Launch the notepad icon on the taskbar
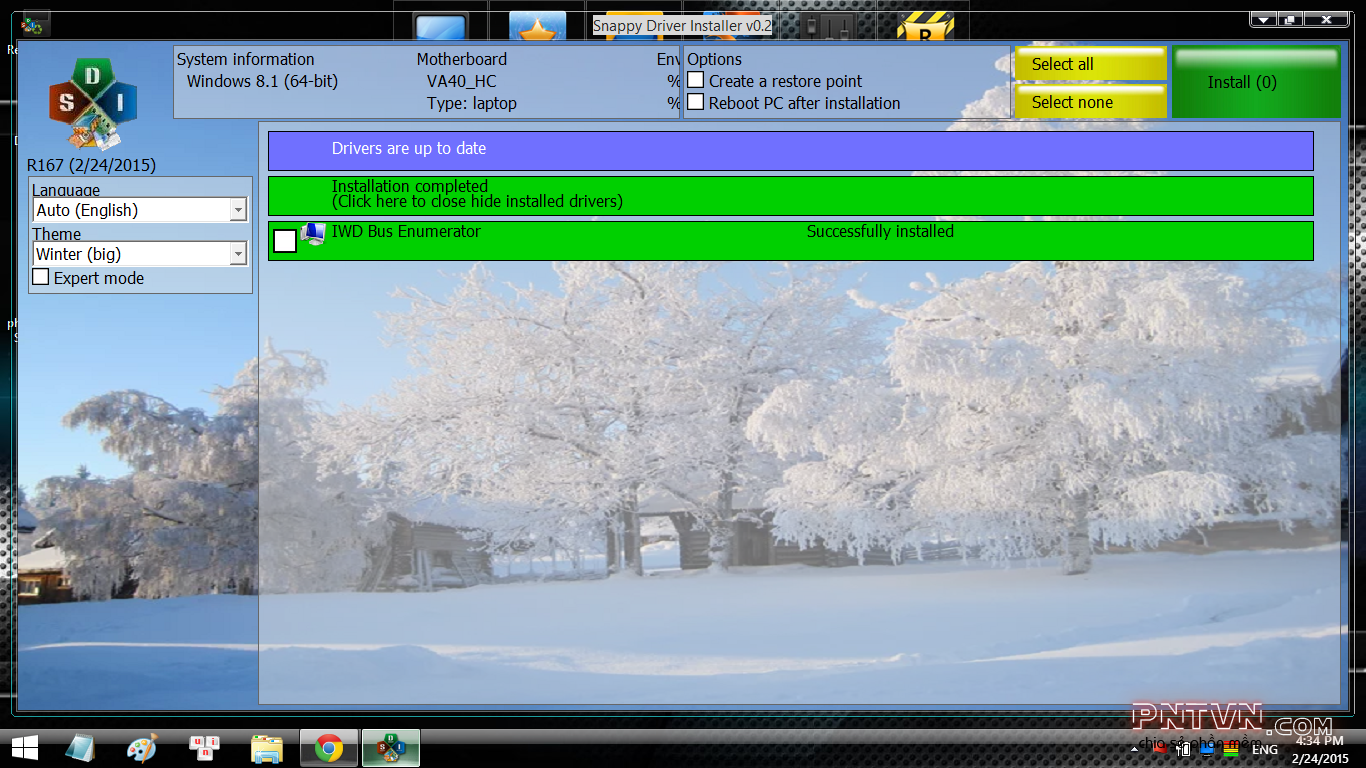 [x=81, y=748]
